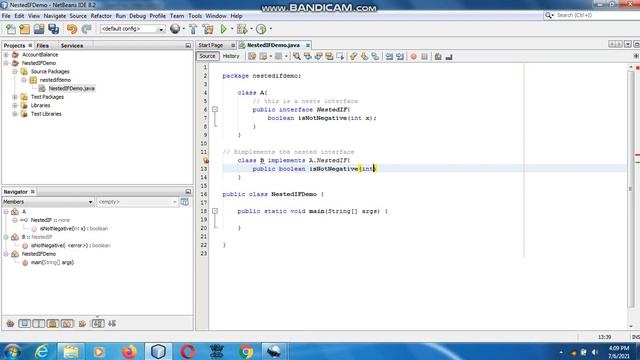This screenshot has height=360, width=640.
Task: Click the Uncomment icon in editor toolbar
Action: [449, 57]
